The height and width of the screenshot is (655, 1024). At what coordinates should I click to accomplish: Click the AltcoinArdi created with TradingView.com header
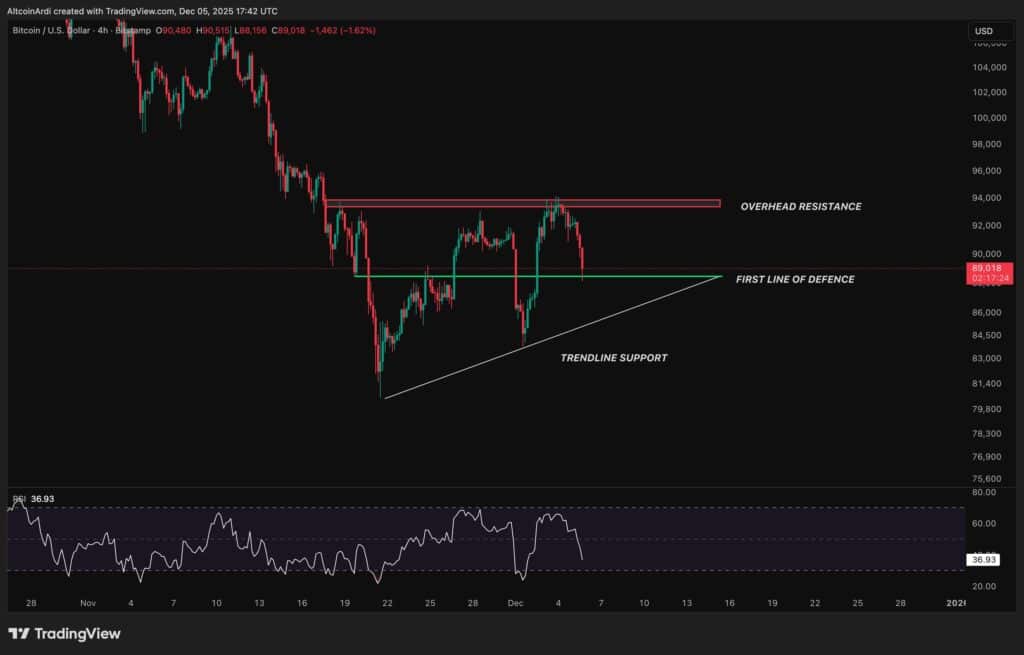[x=142, y=11]
